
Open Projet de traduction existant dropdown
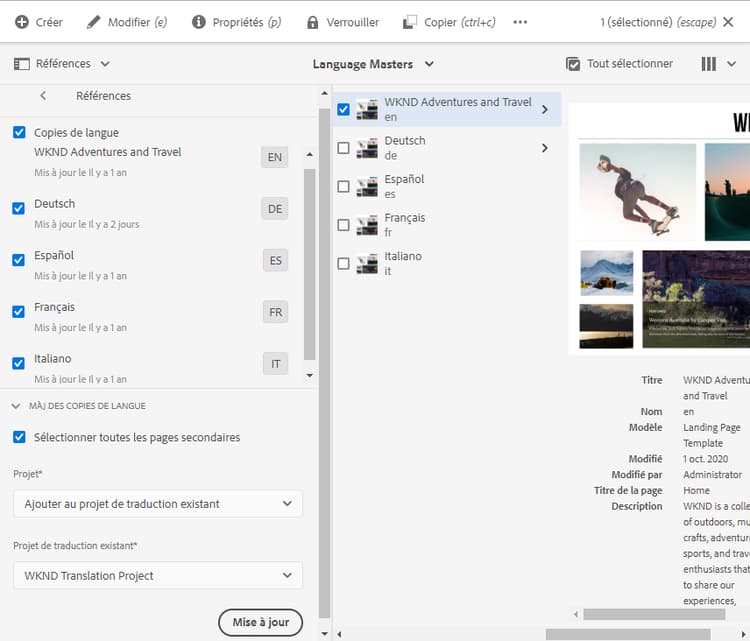point(158,575)
